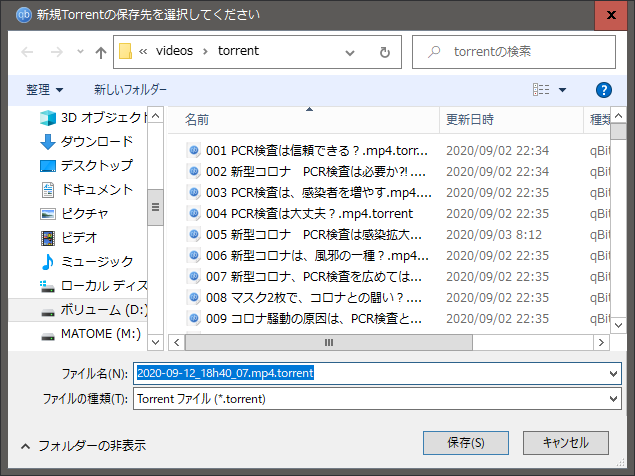
Task: Click the back navigation arrow
Action: (27, 52)
